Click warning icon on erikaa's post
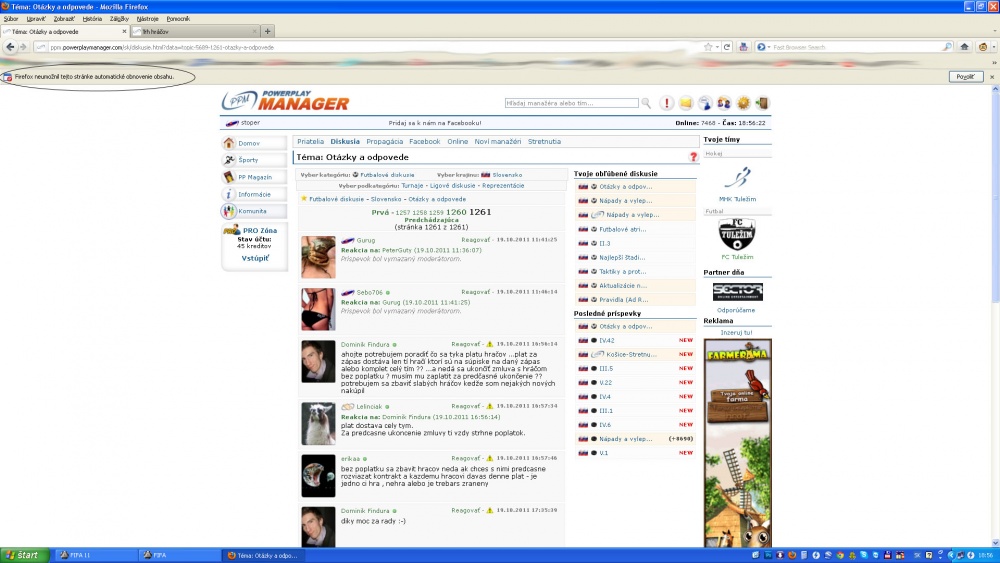The width and height of the screenshot is (1000, 563). (490, 458)
